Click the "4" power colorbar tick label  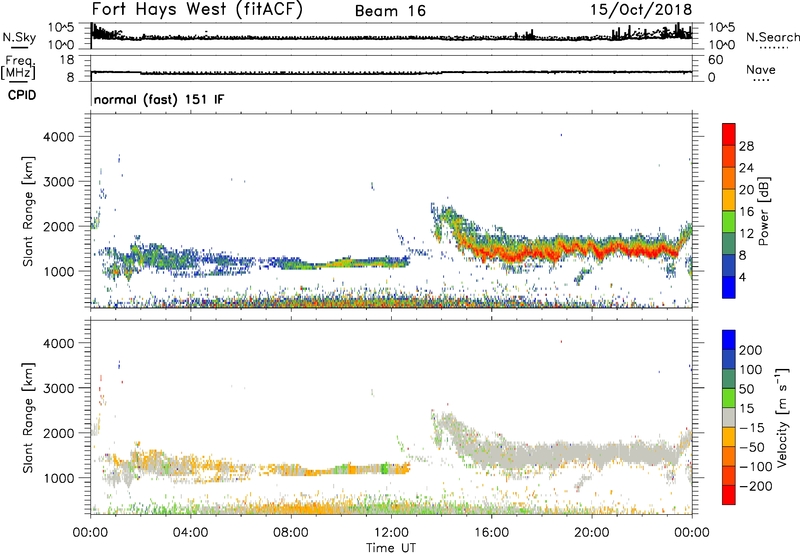[742, 277]
